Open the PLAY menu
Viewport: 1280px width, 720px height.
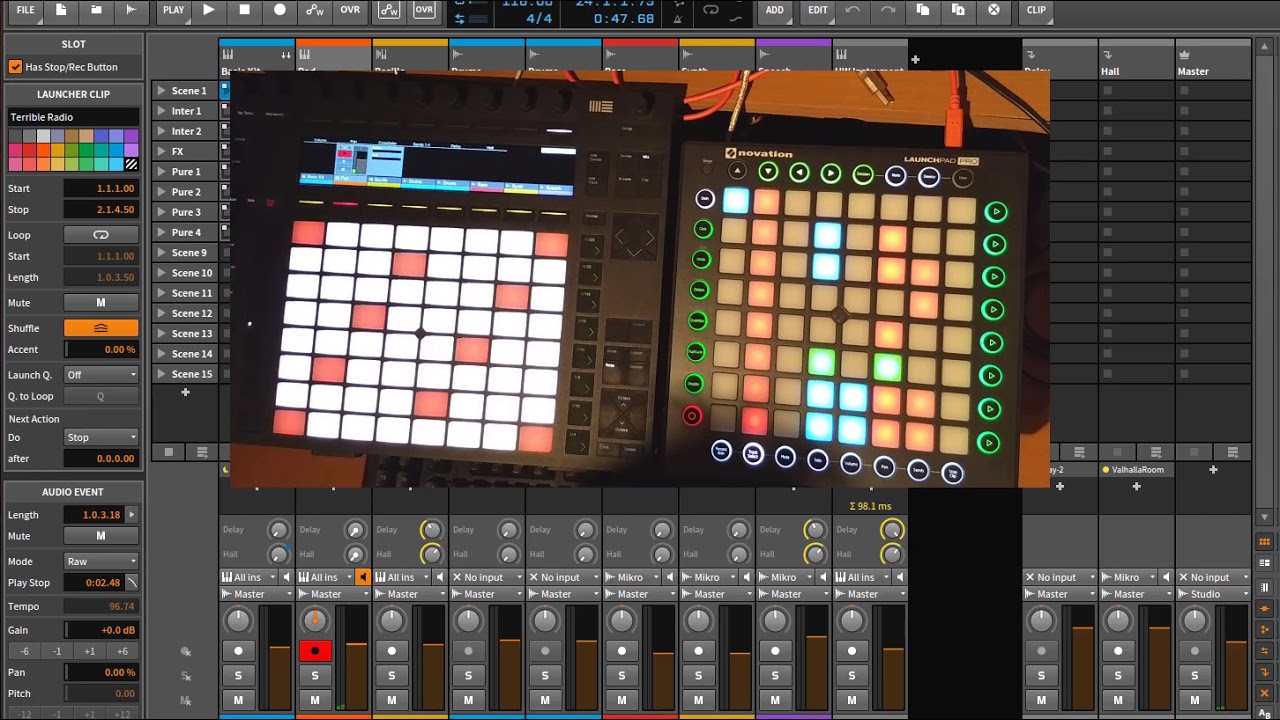click(x=173, y=10)
